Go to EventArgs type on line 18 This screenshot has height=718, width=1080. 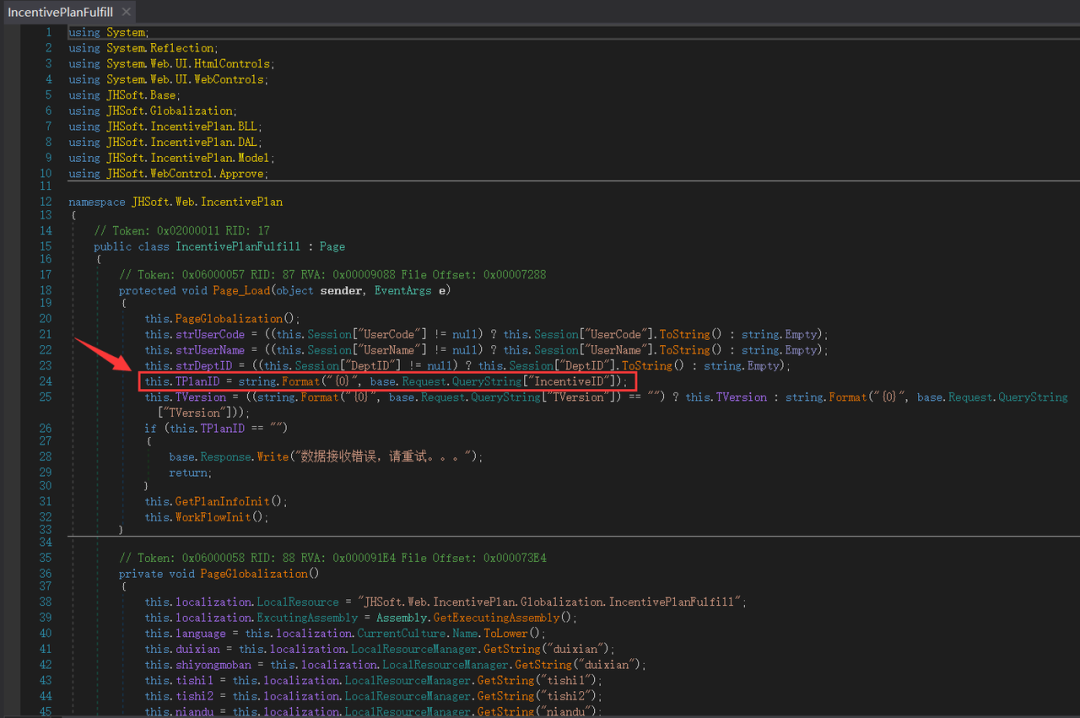coord(403,291)
